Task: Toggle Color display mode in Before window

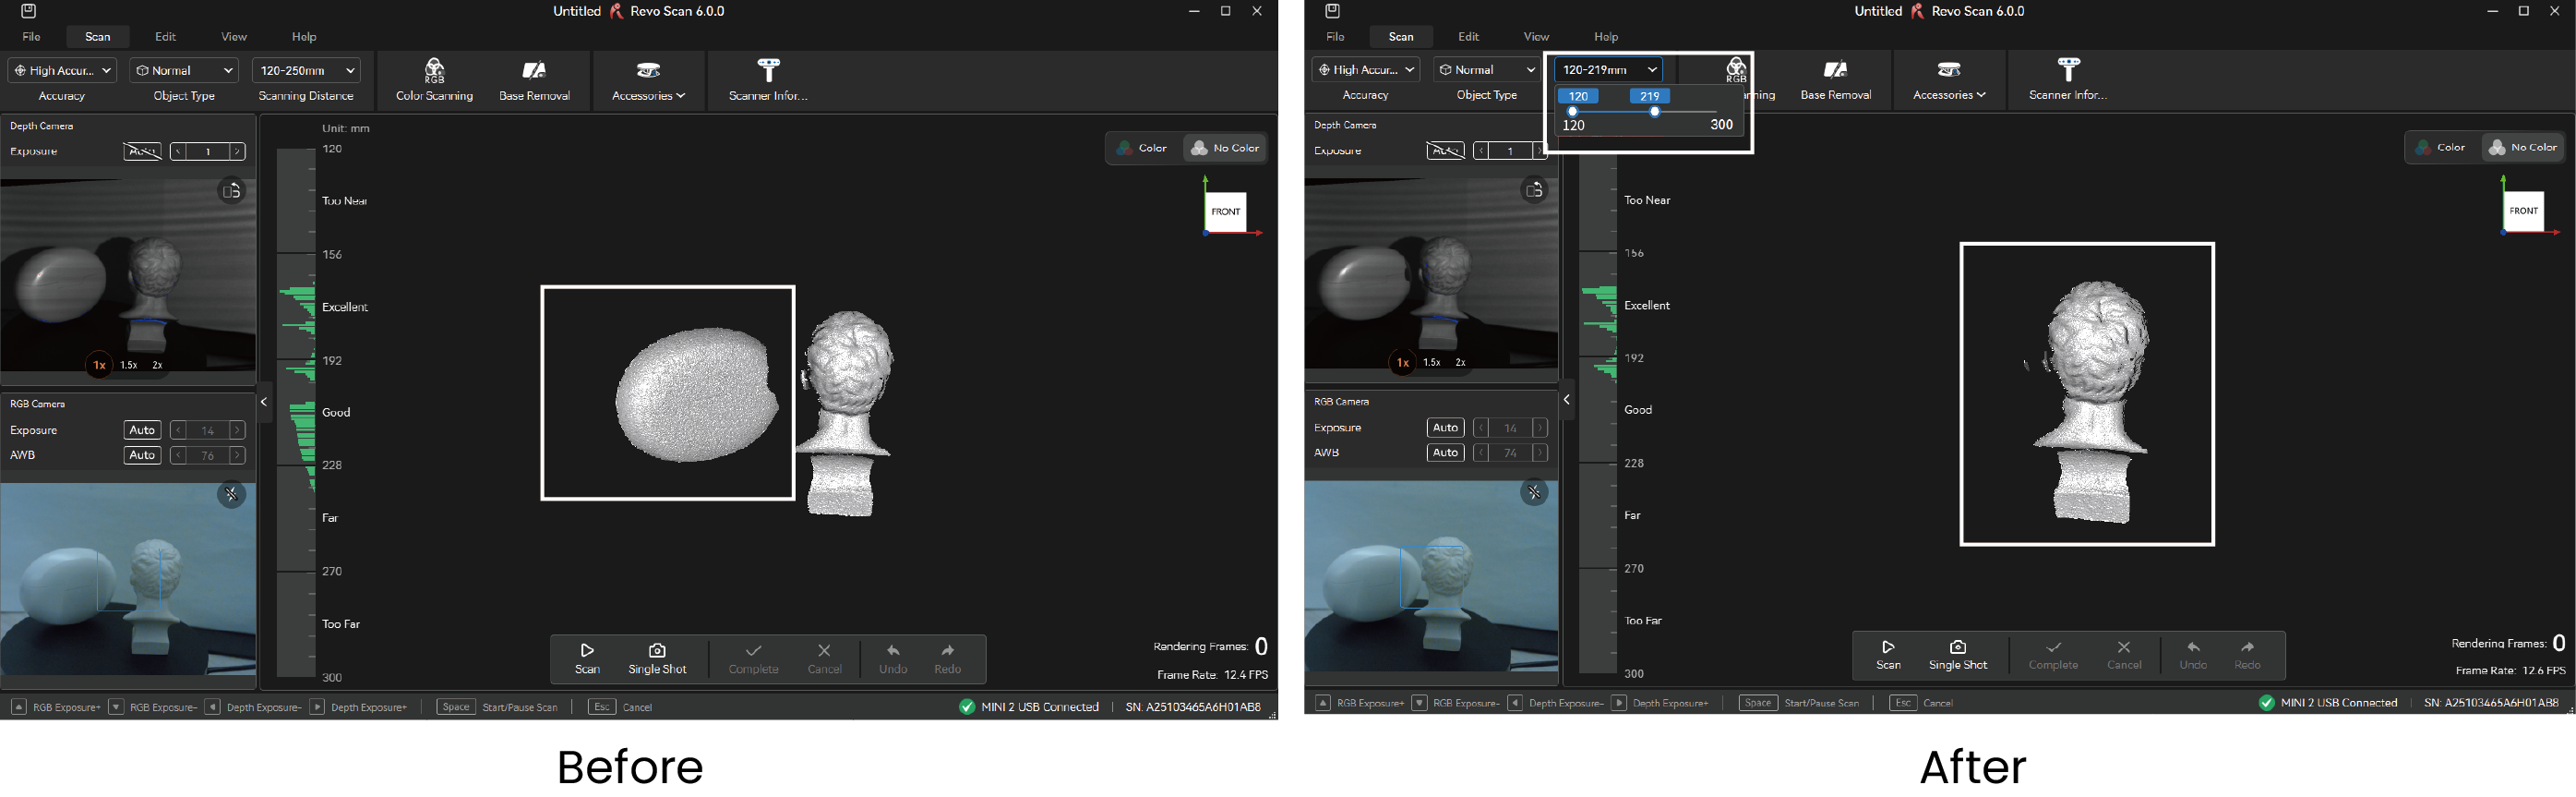Action: click(1142, 148)
